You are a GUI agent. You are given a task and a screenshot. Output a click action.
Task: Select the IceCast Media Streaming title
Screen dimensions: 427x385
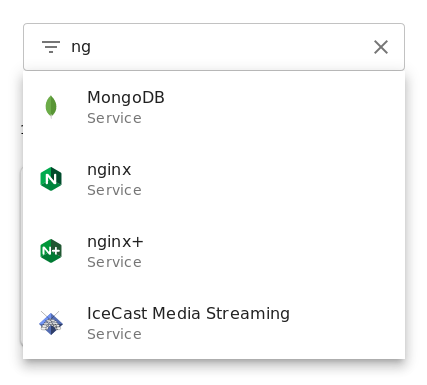pyautogui.click(x=188, y=314)
